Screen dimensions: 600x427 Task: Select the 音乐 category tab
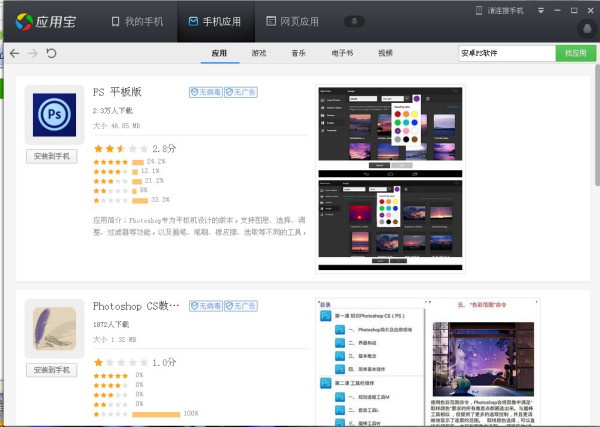click(x=298, y=53)
